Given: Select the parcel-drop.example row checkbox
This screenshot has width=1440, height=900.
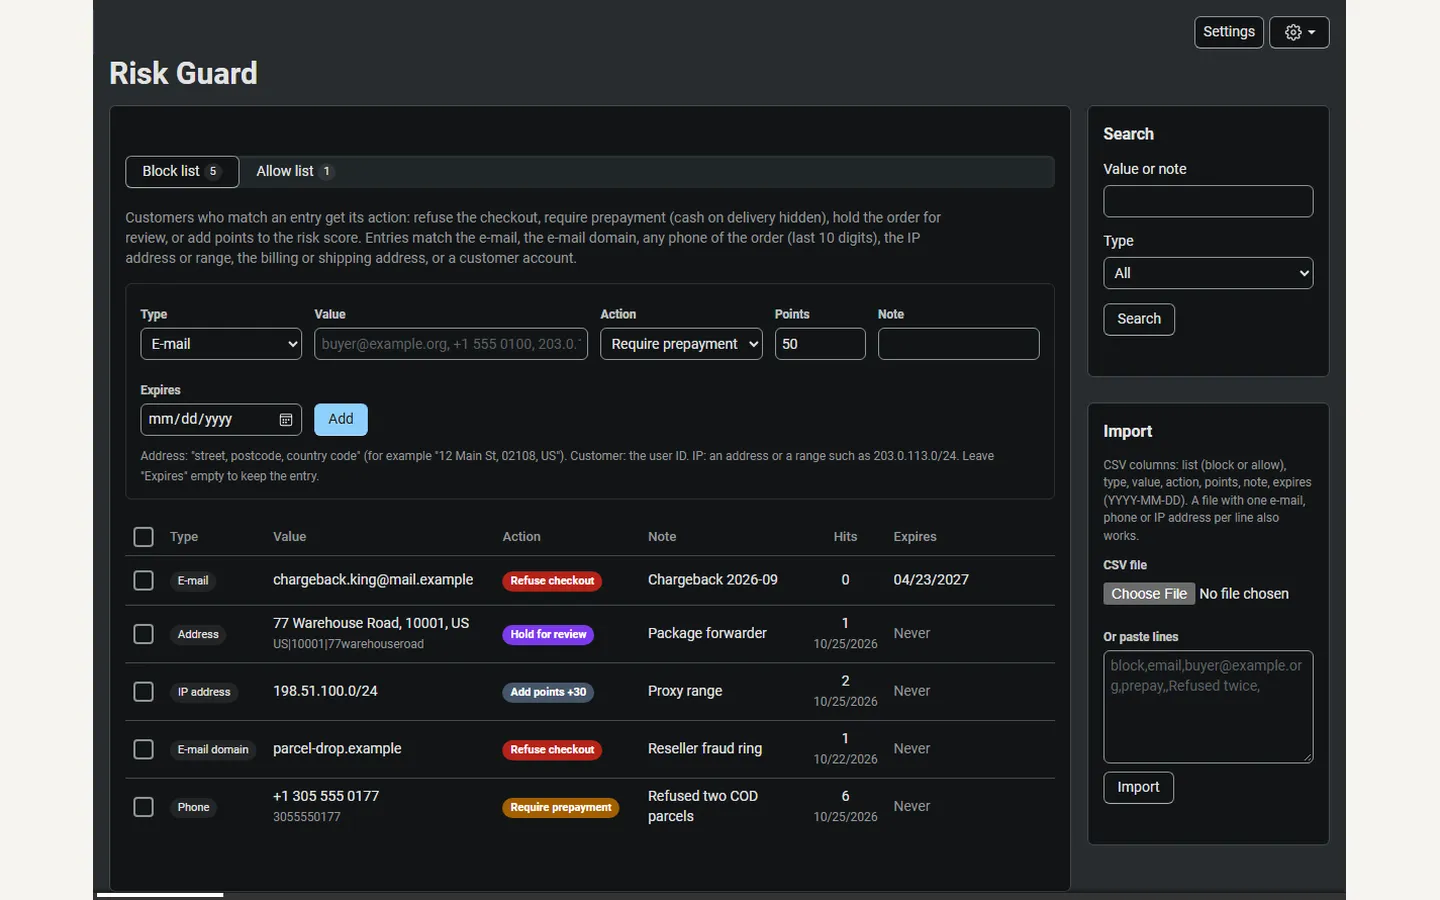Looking at the screenshot, I should pyautogui.click(x=144, y=749).
